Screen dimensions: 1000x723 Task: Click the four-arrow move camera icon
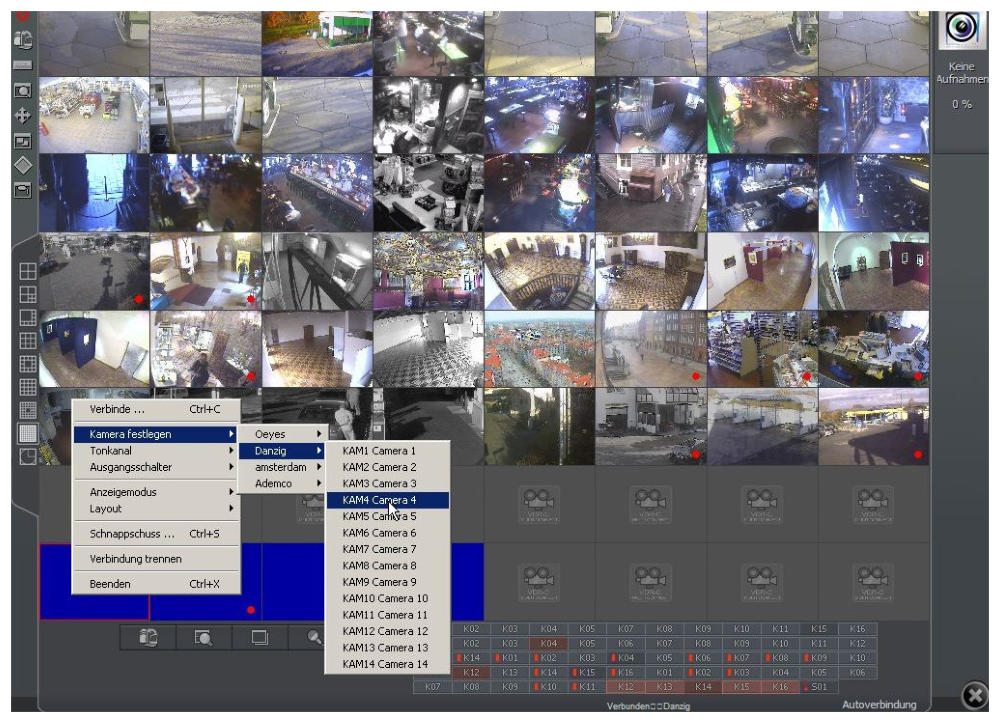tap(22, 115)
